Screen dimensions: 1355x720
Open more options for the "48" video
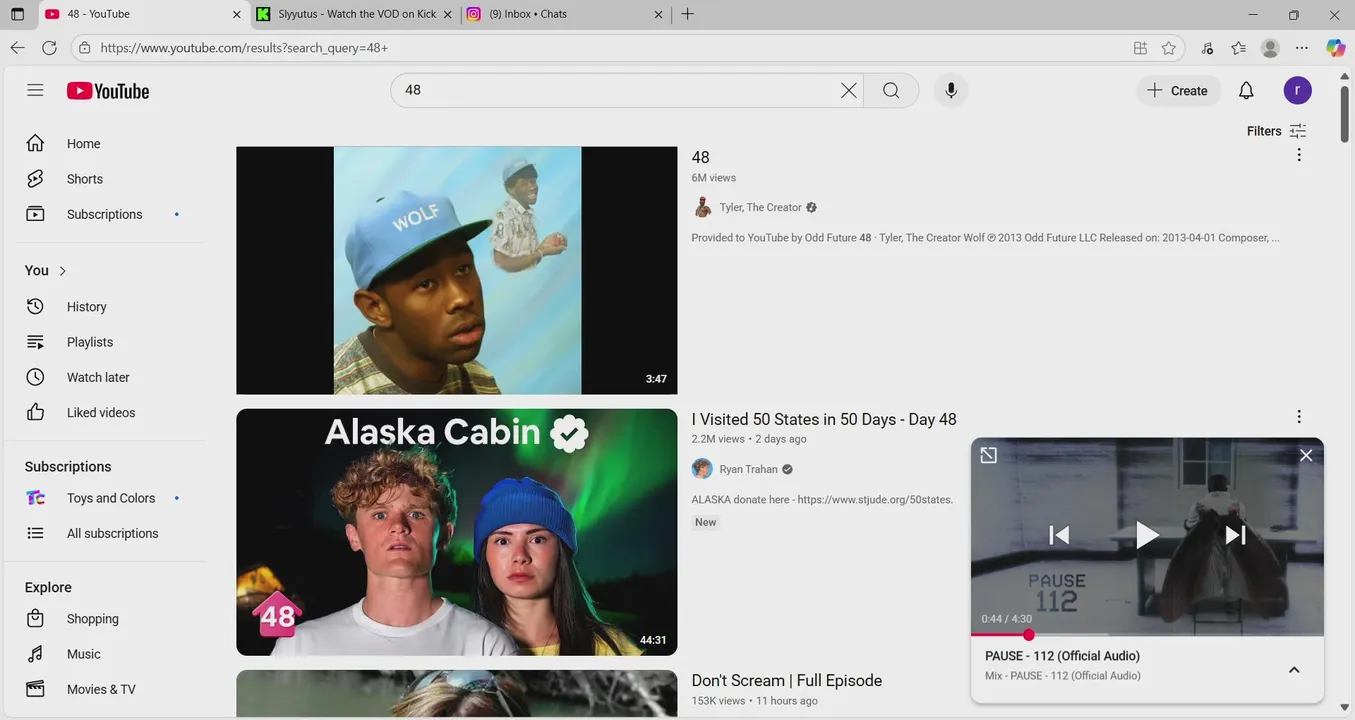[1298, 155]
